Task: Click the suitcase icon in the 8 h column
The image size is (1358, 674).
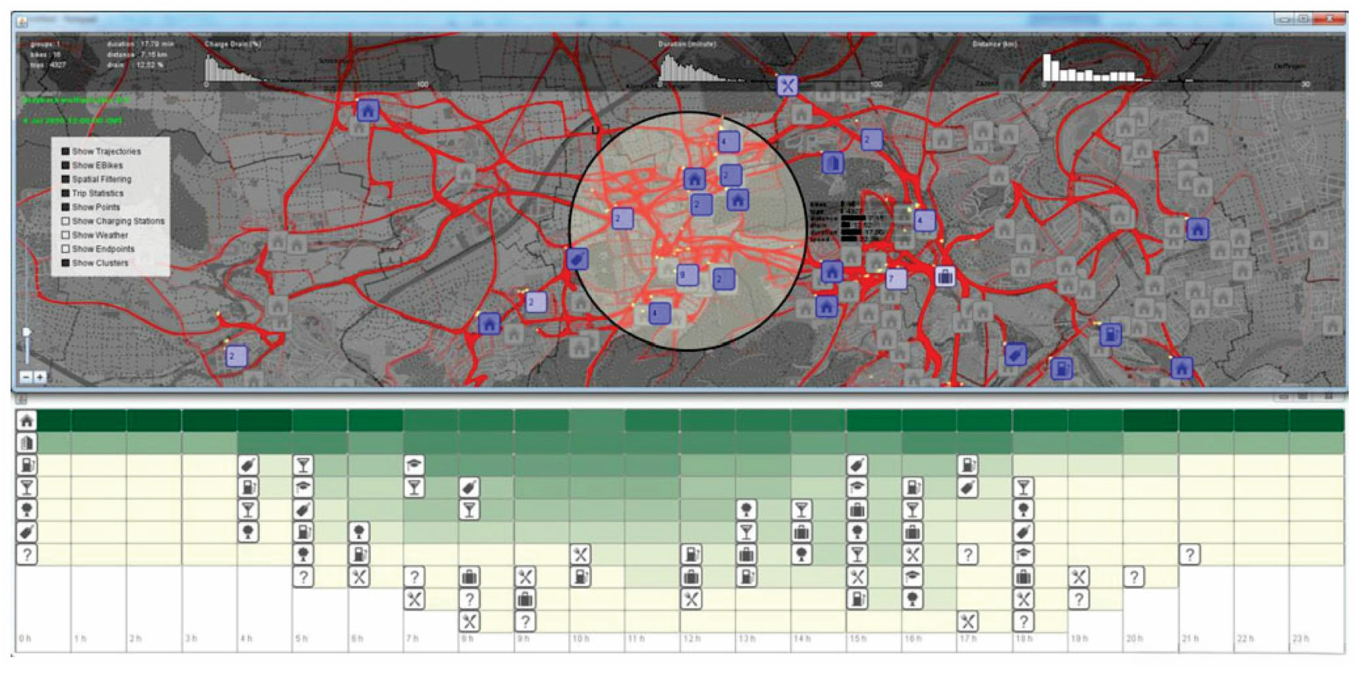Action: 469,576
